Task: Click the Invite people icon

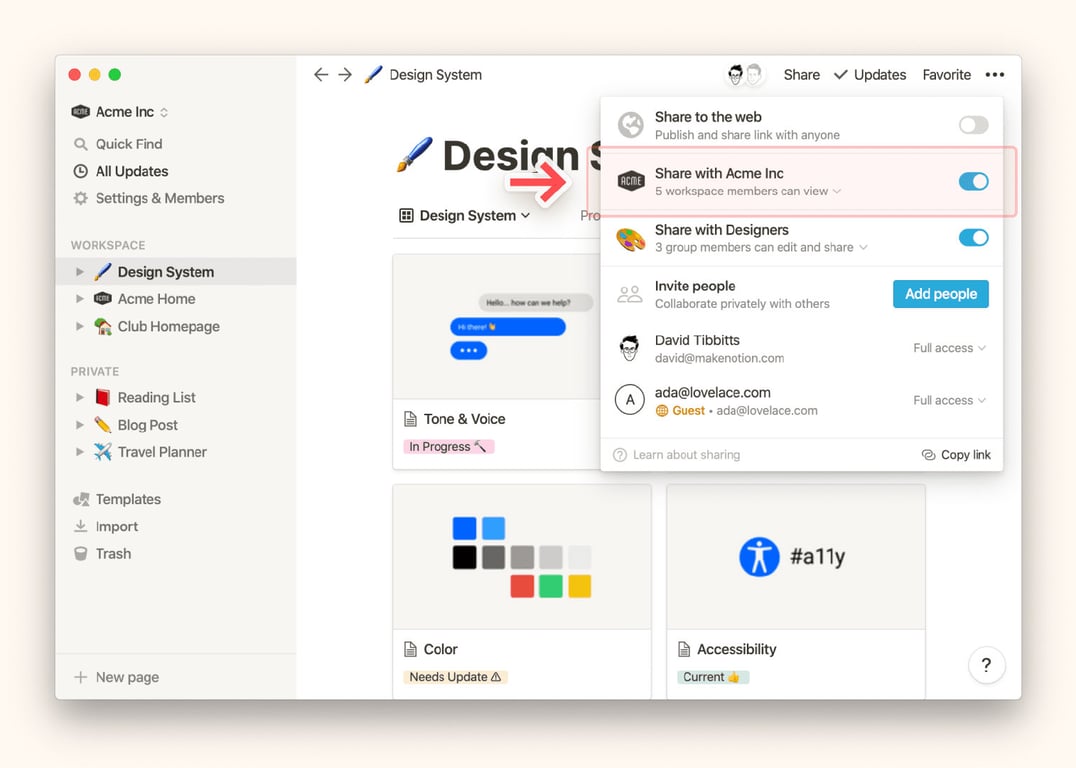Action: tap(629, 294)
